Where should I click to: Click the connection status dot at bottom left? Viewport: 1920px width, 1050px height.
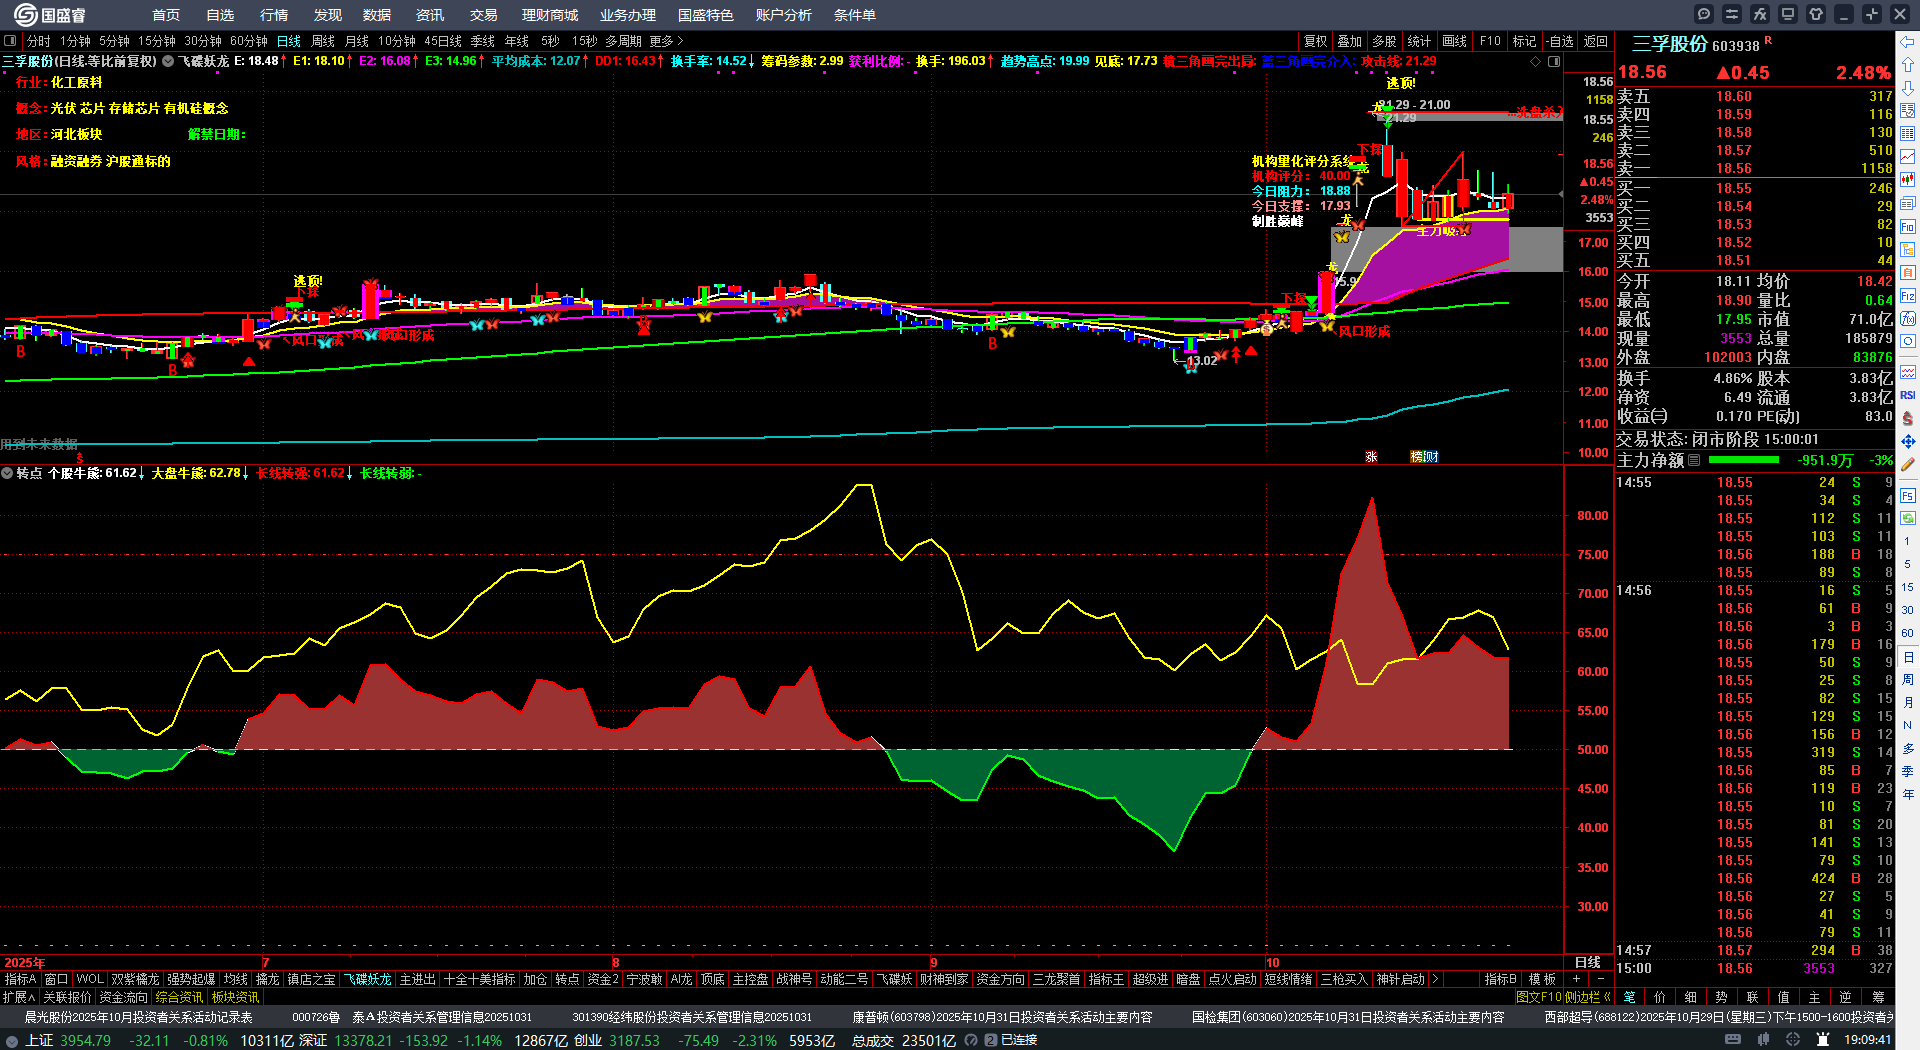pyautogui.click(x=12, y=1040)
